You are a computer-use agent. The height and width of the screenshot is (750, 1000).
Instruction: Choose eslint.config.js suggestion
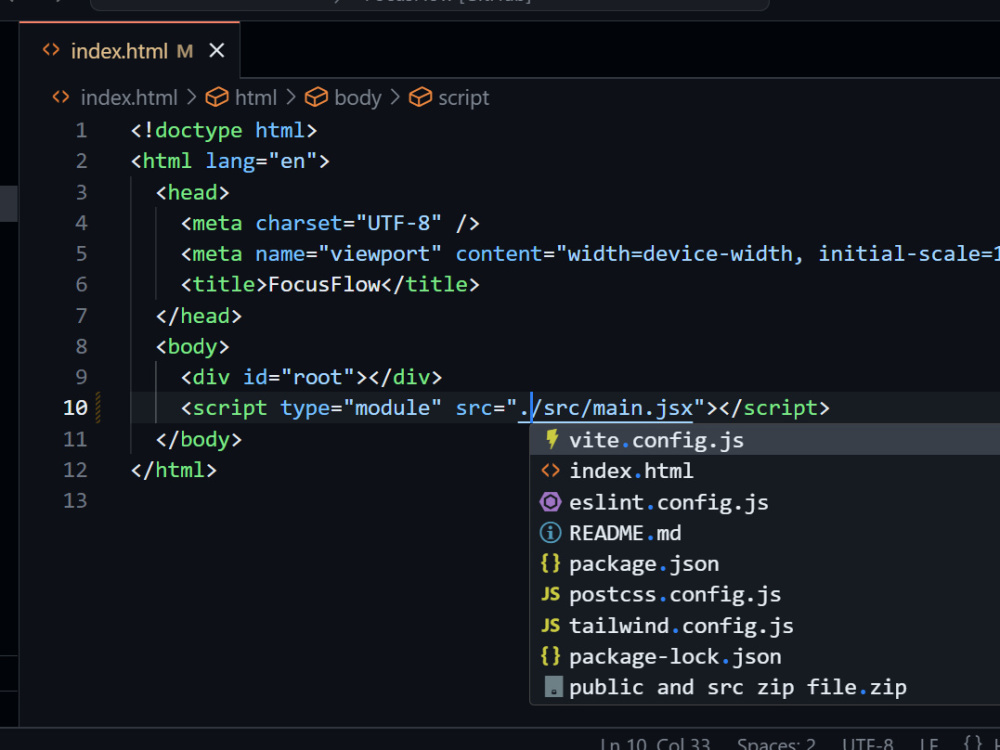(765, 502)
